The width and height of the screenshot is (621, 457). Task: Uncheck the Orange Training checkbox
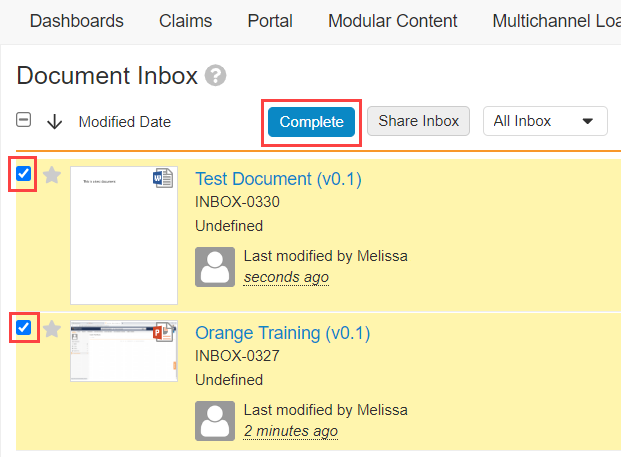24,327
